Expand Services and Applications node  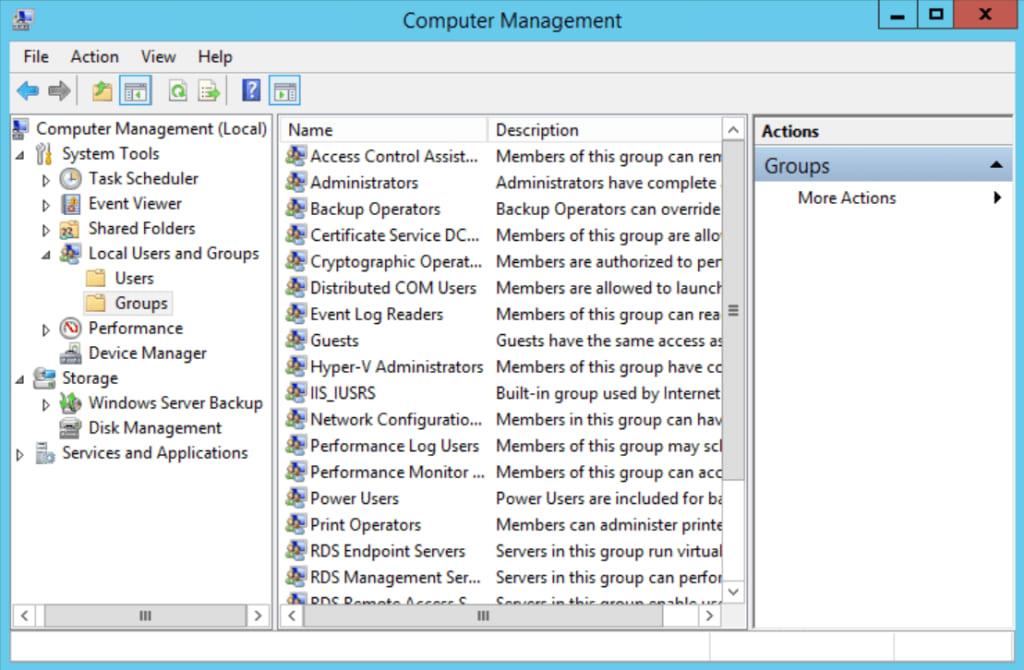point(20,455)
